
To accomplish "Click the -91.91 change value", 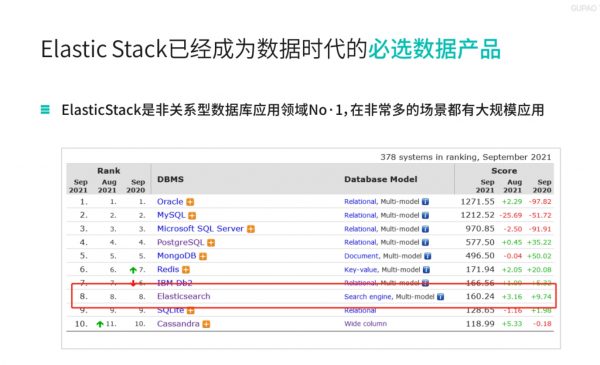I will (x=540, y=229).
